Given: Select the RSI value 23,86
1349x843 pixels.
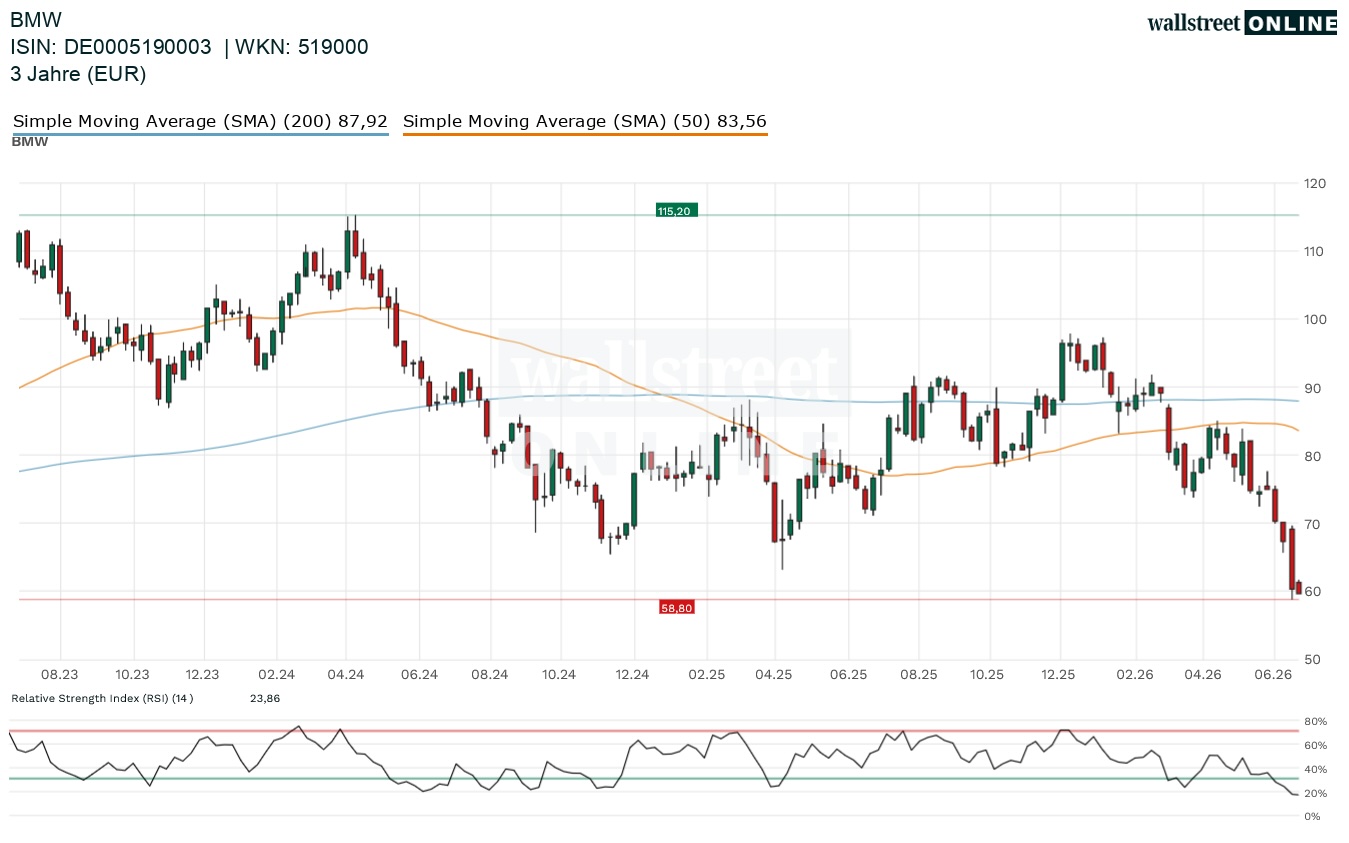Looking at the screenshot, I should point(265,698).
